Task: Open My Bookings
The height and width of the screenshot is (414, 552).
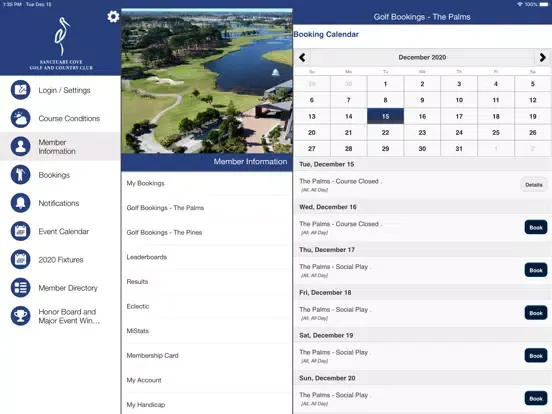Action: click(207, 183)
